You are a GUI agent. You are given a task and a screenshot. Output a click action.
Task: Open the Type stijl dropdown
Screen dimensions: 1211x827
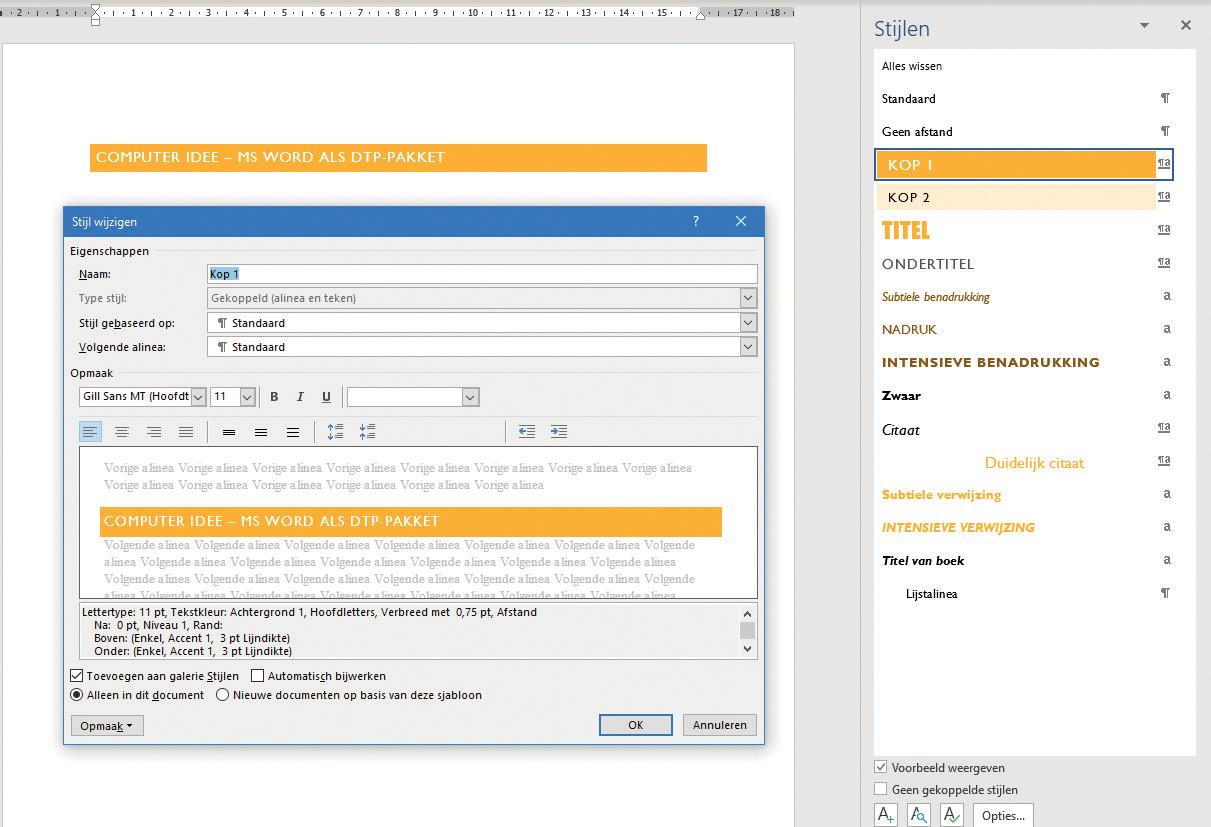coord(748,298)
